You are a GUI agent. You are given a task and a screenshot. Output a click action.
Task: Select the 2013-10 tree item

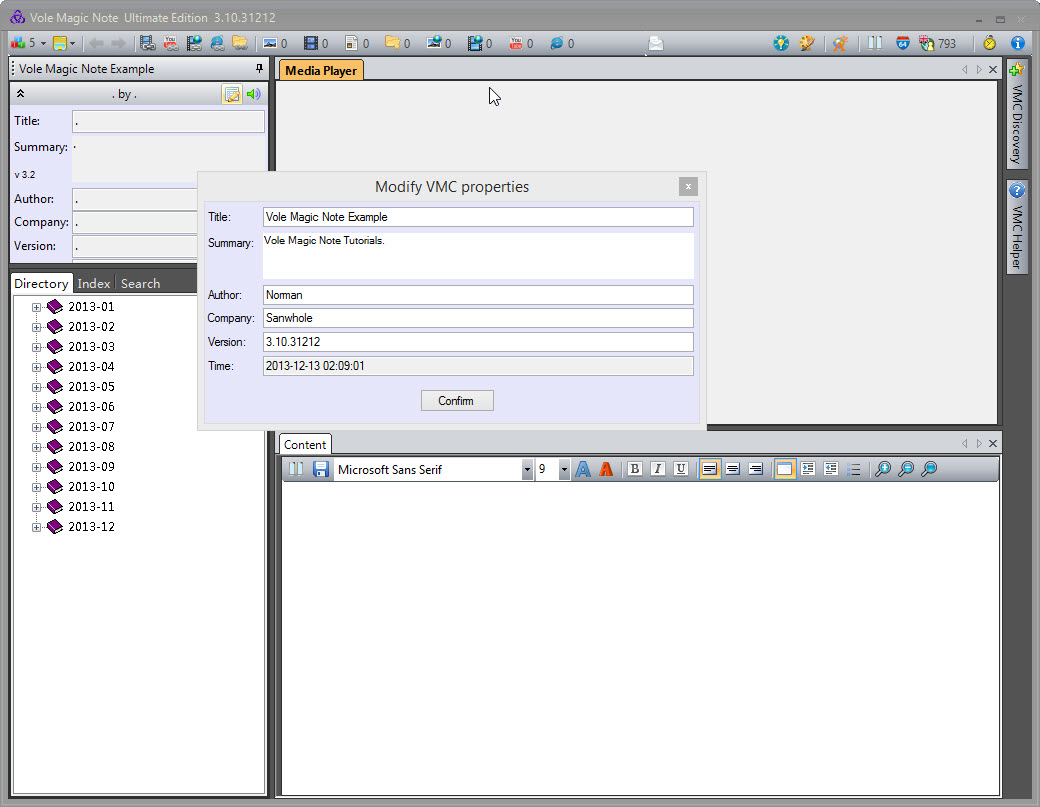[x=92, y=487]
